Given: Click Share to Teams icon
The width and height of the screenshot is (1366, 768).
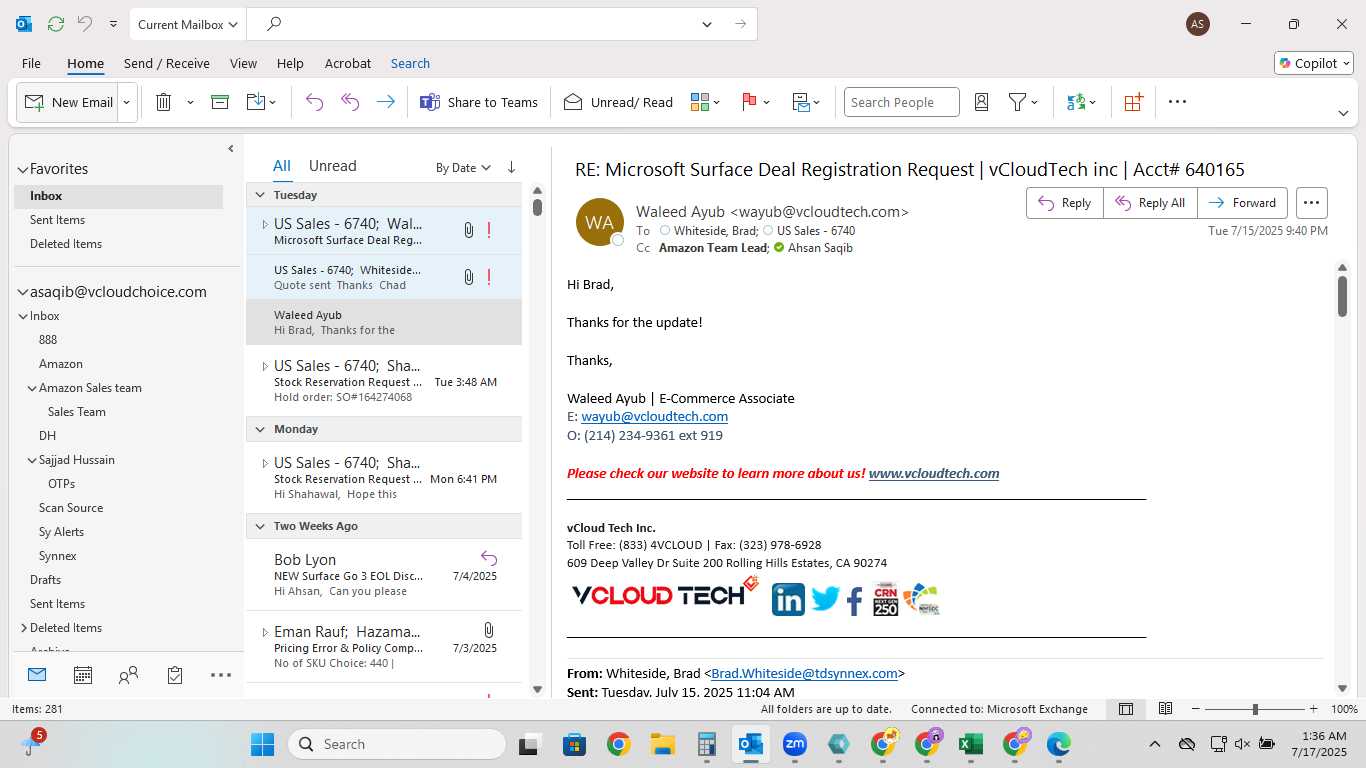Looking at the screenshot, I should pyautogui.click(x=430, y=102).
